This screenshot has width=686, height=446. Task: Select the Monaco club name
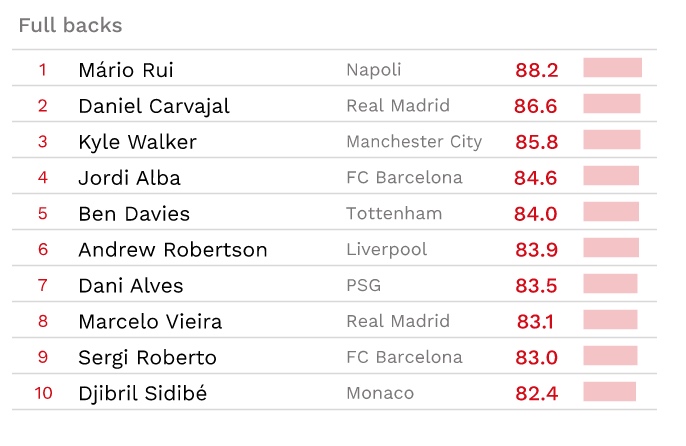(x=380, y=394)
